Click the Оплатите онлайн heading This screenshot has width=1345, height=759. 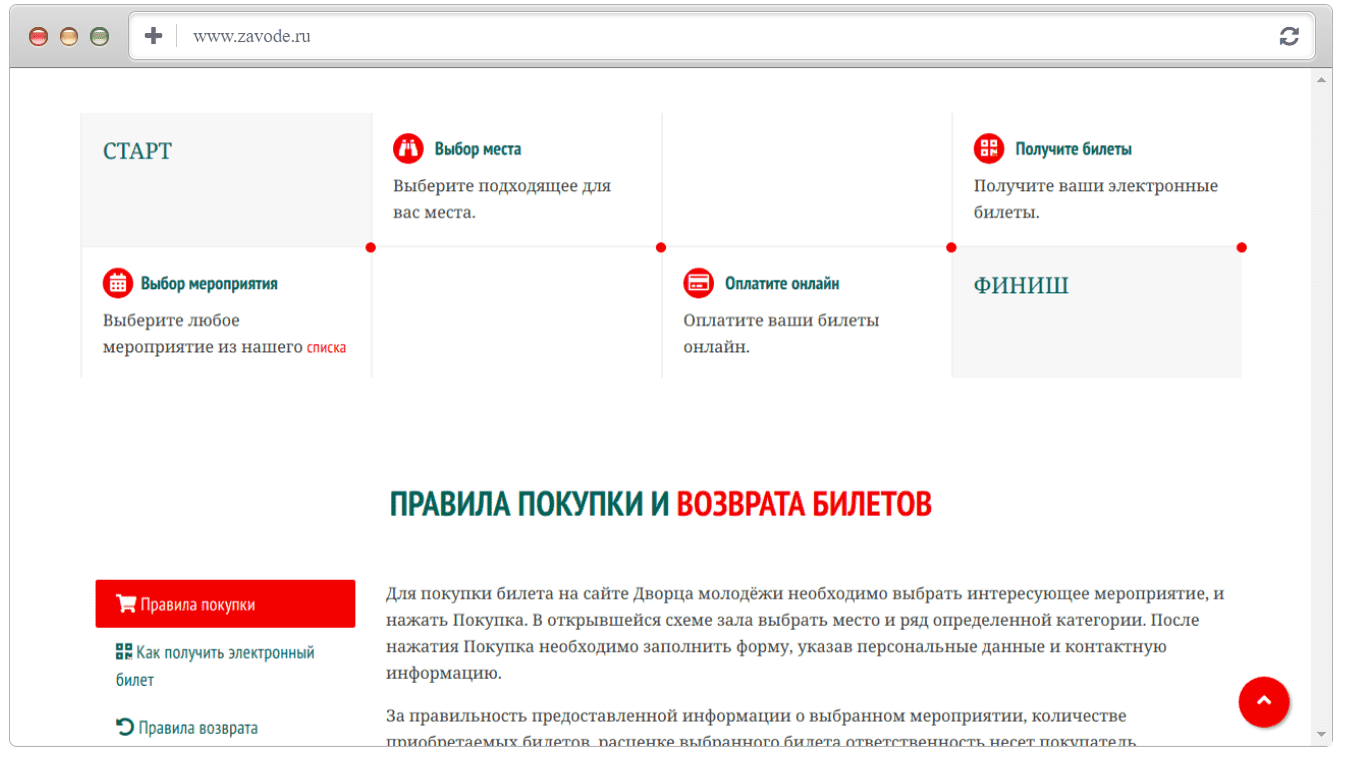pos(782,284)
